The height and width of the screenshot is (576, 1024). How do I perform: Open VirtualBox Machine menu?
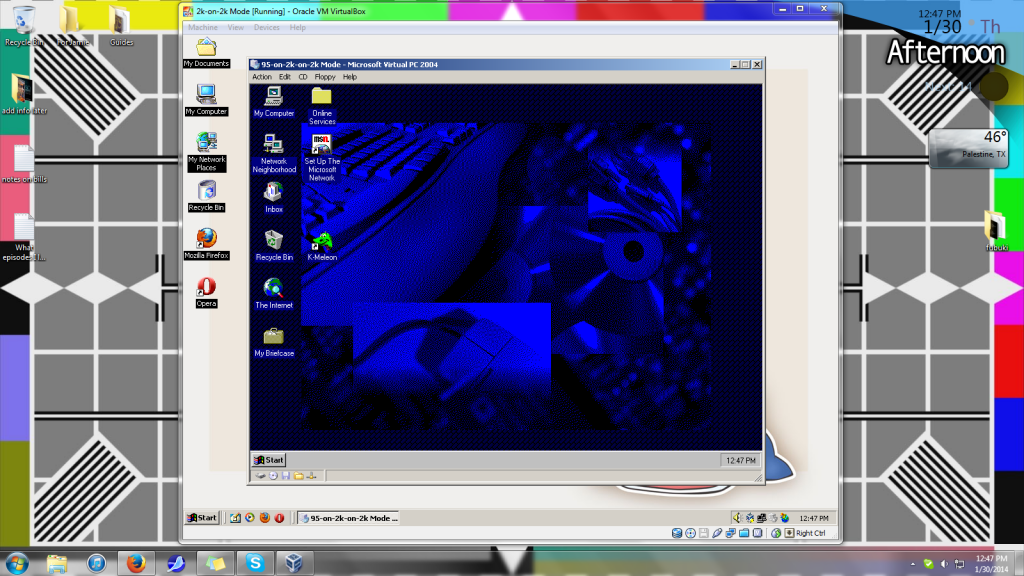pos(202,27)
